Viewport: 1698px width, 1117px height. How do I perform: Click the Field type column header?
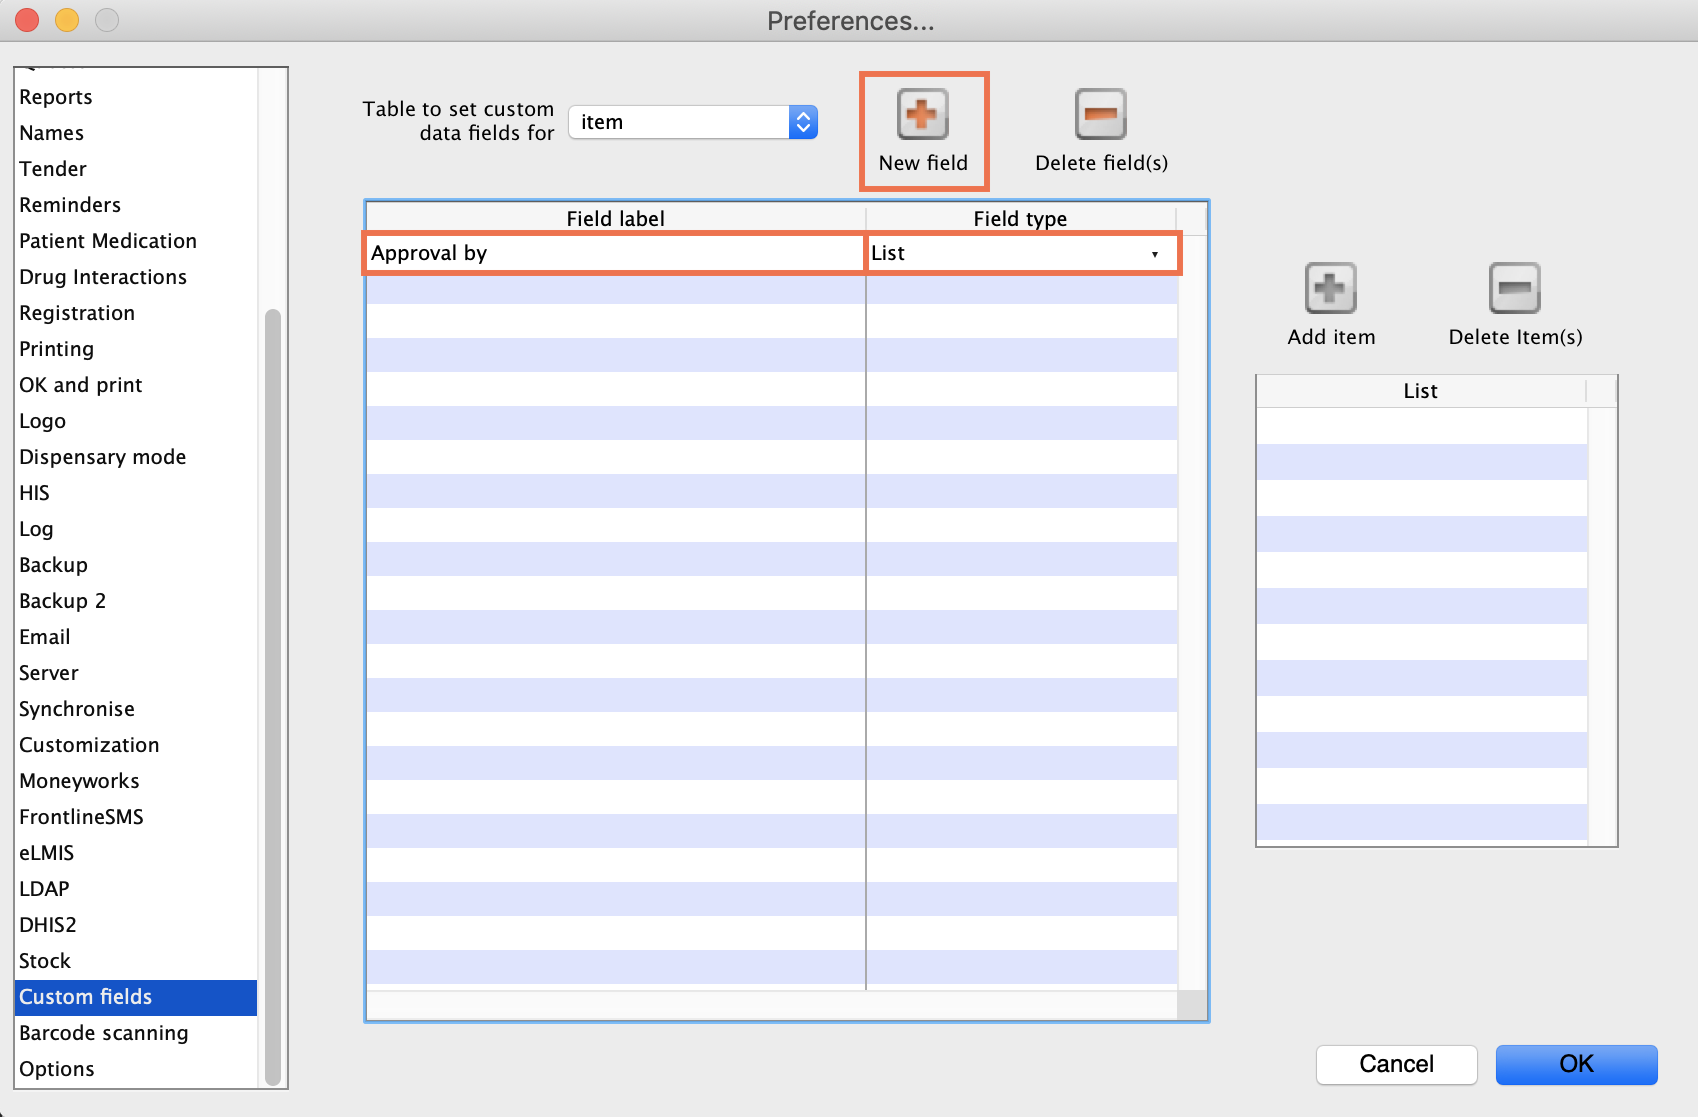click(x=1020, y=219)
